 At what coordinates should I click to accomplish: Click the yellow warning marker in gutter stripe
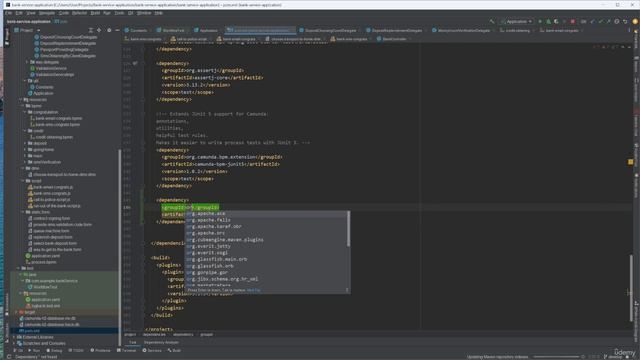631,162
